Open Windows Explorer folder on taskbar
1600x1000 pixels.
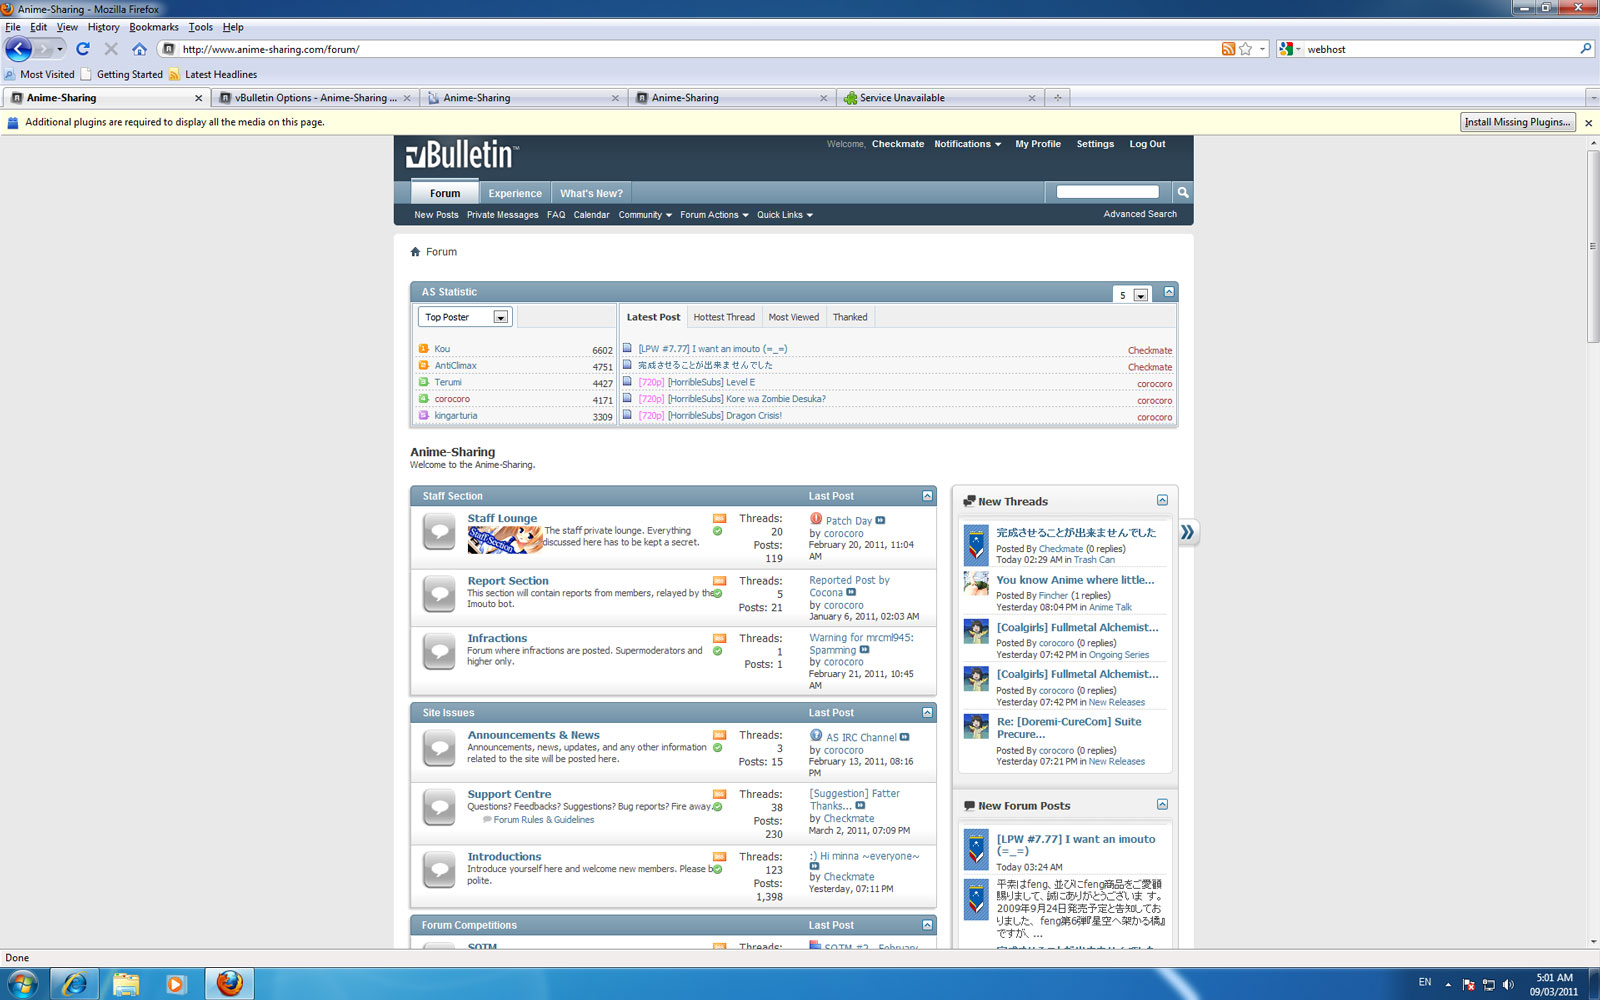click(x=126, y=984)
